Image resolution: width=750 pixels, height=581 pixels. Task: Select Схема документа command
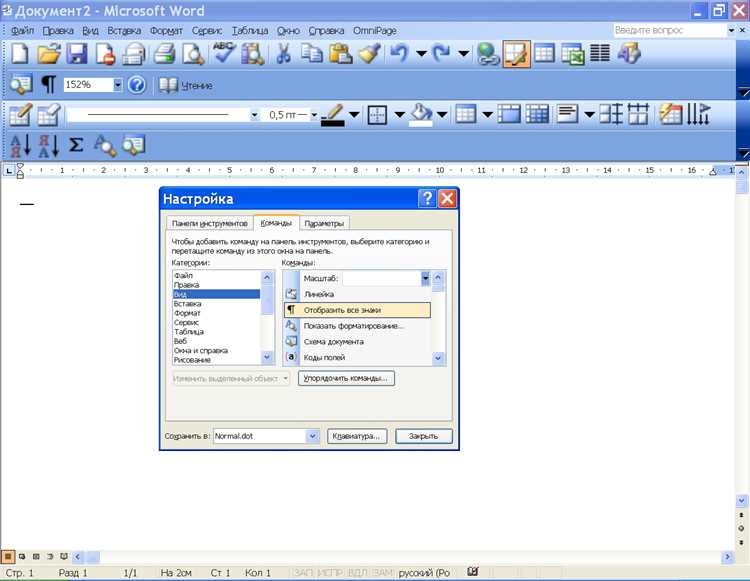357,341
